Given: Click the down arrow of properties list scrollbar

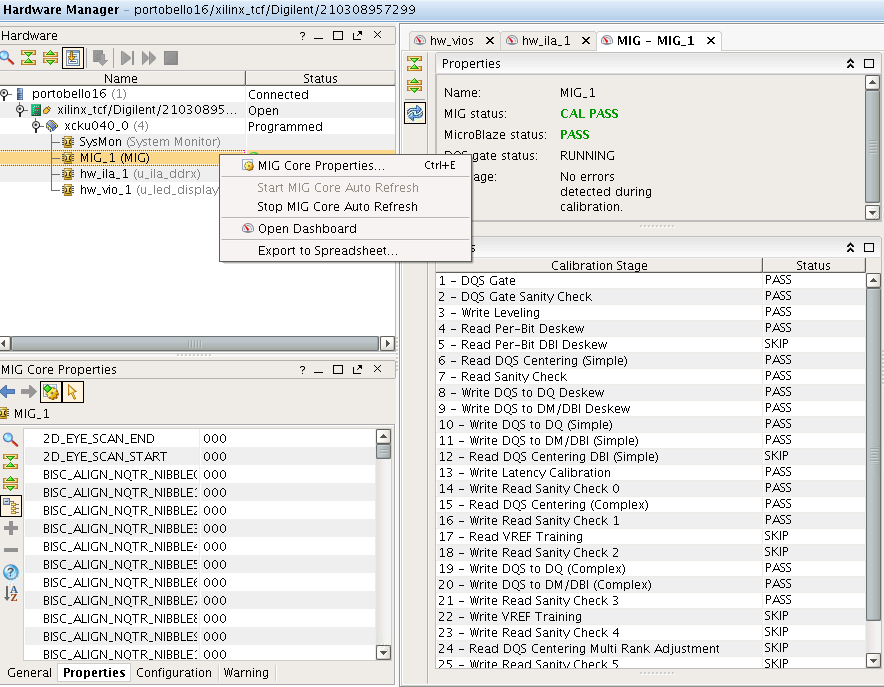Looking at the screenshot, I should click(x=384, y=653).
